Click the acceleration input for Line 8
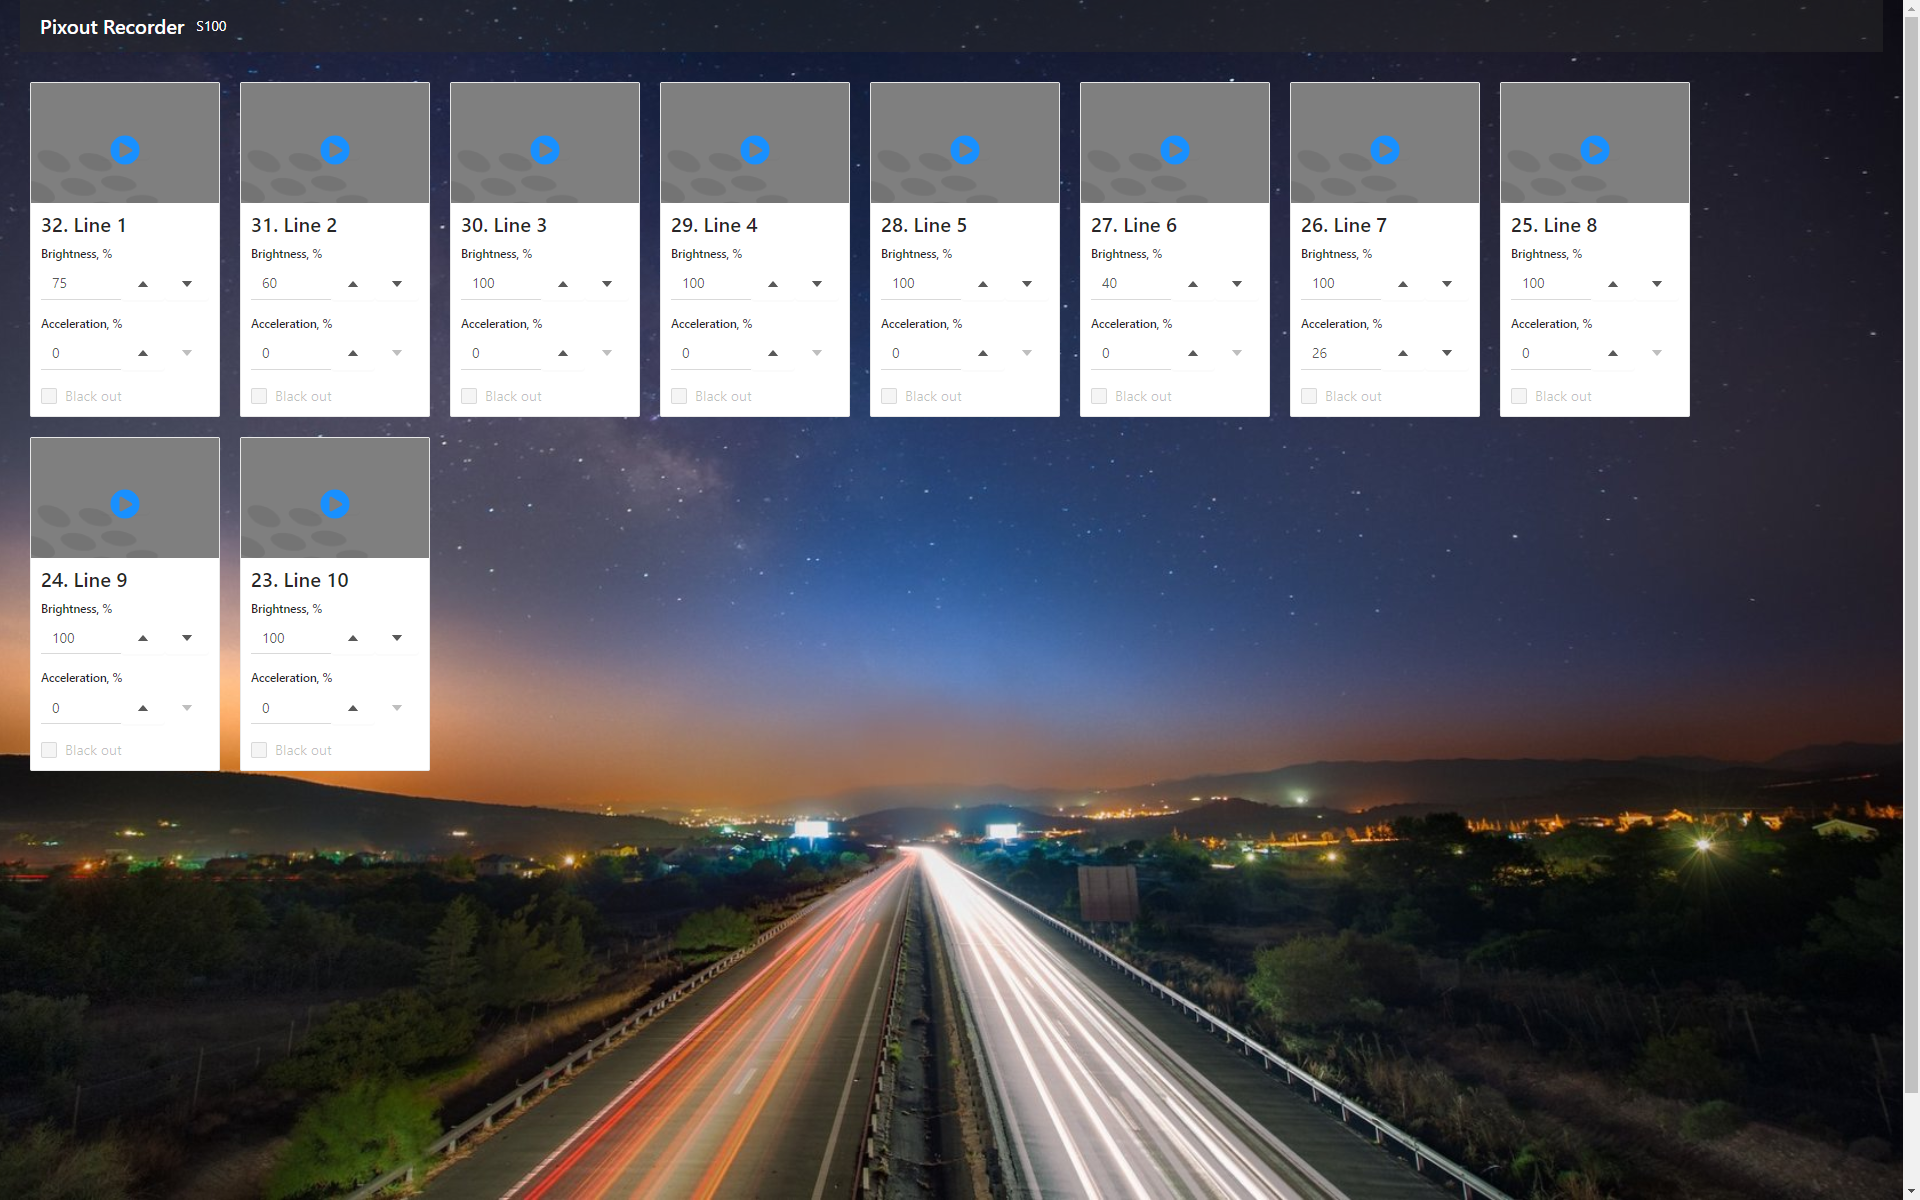The height and width of the screenshot is (1200, 1920). pyautogui.click(x=1545, y=352)
